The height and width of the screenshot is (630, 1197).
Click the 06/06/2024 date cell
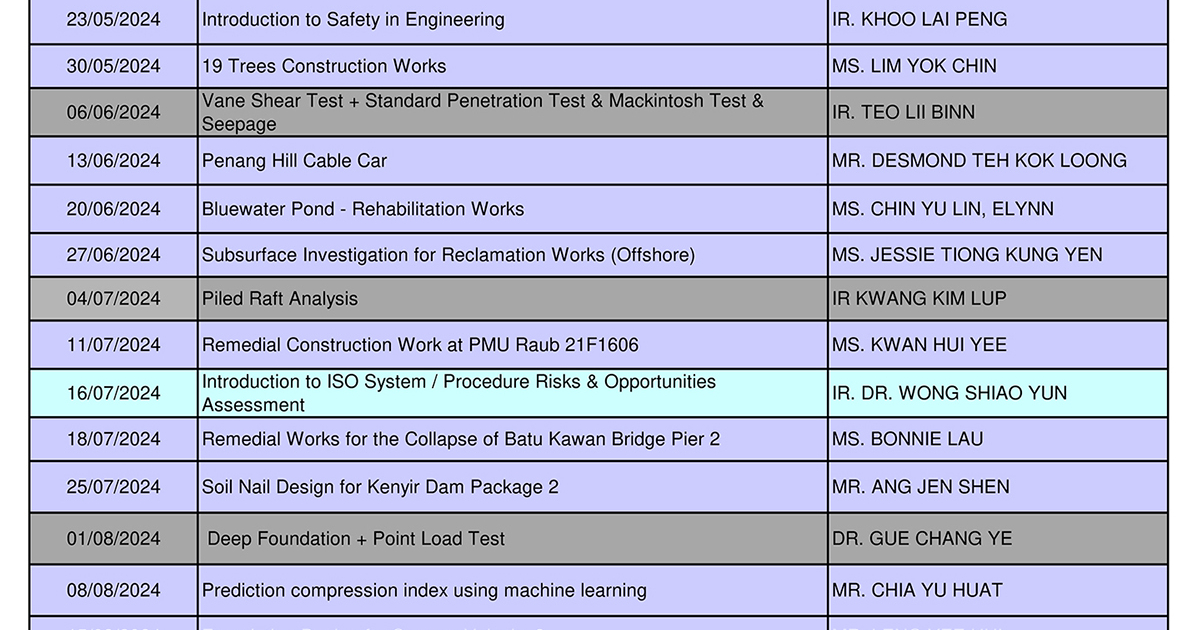click(113, 112)
